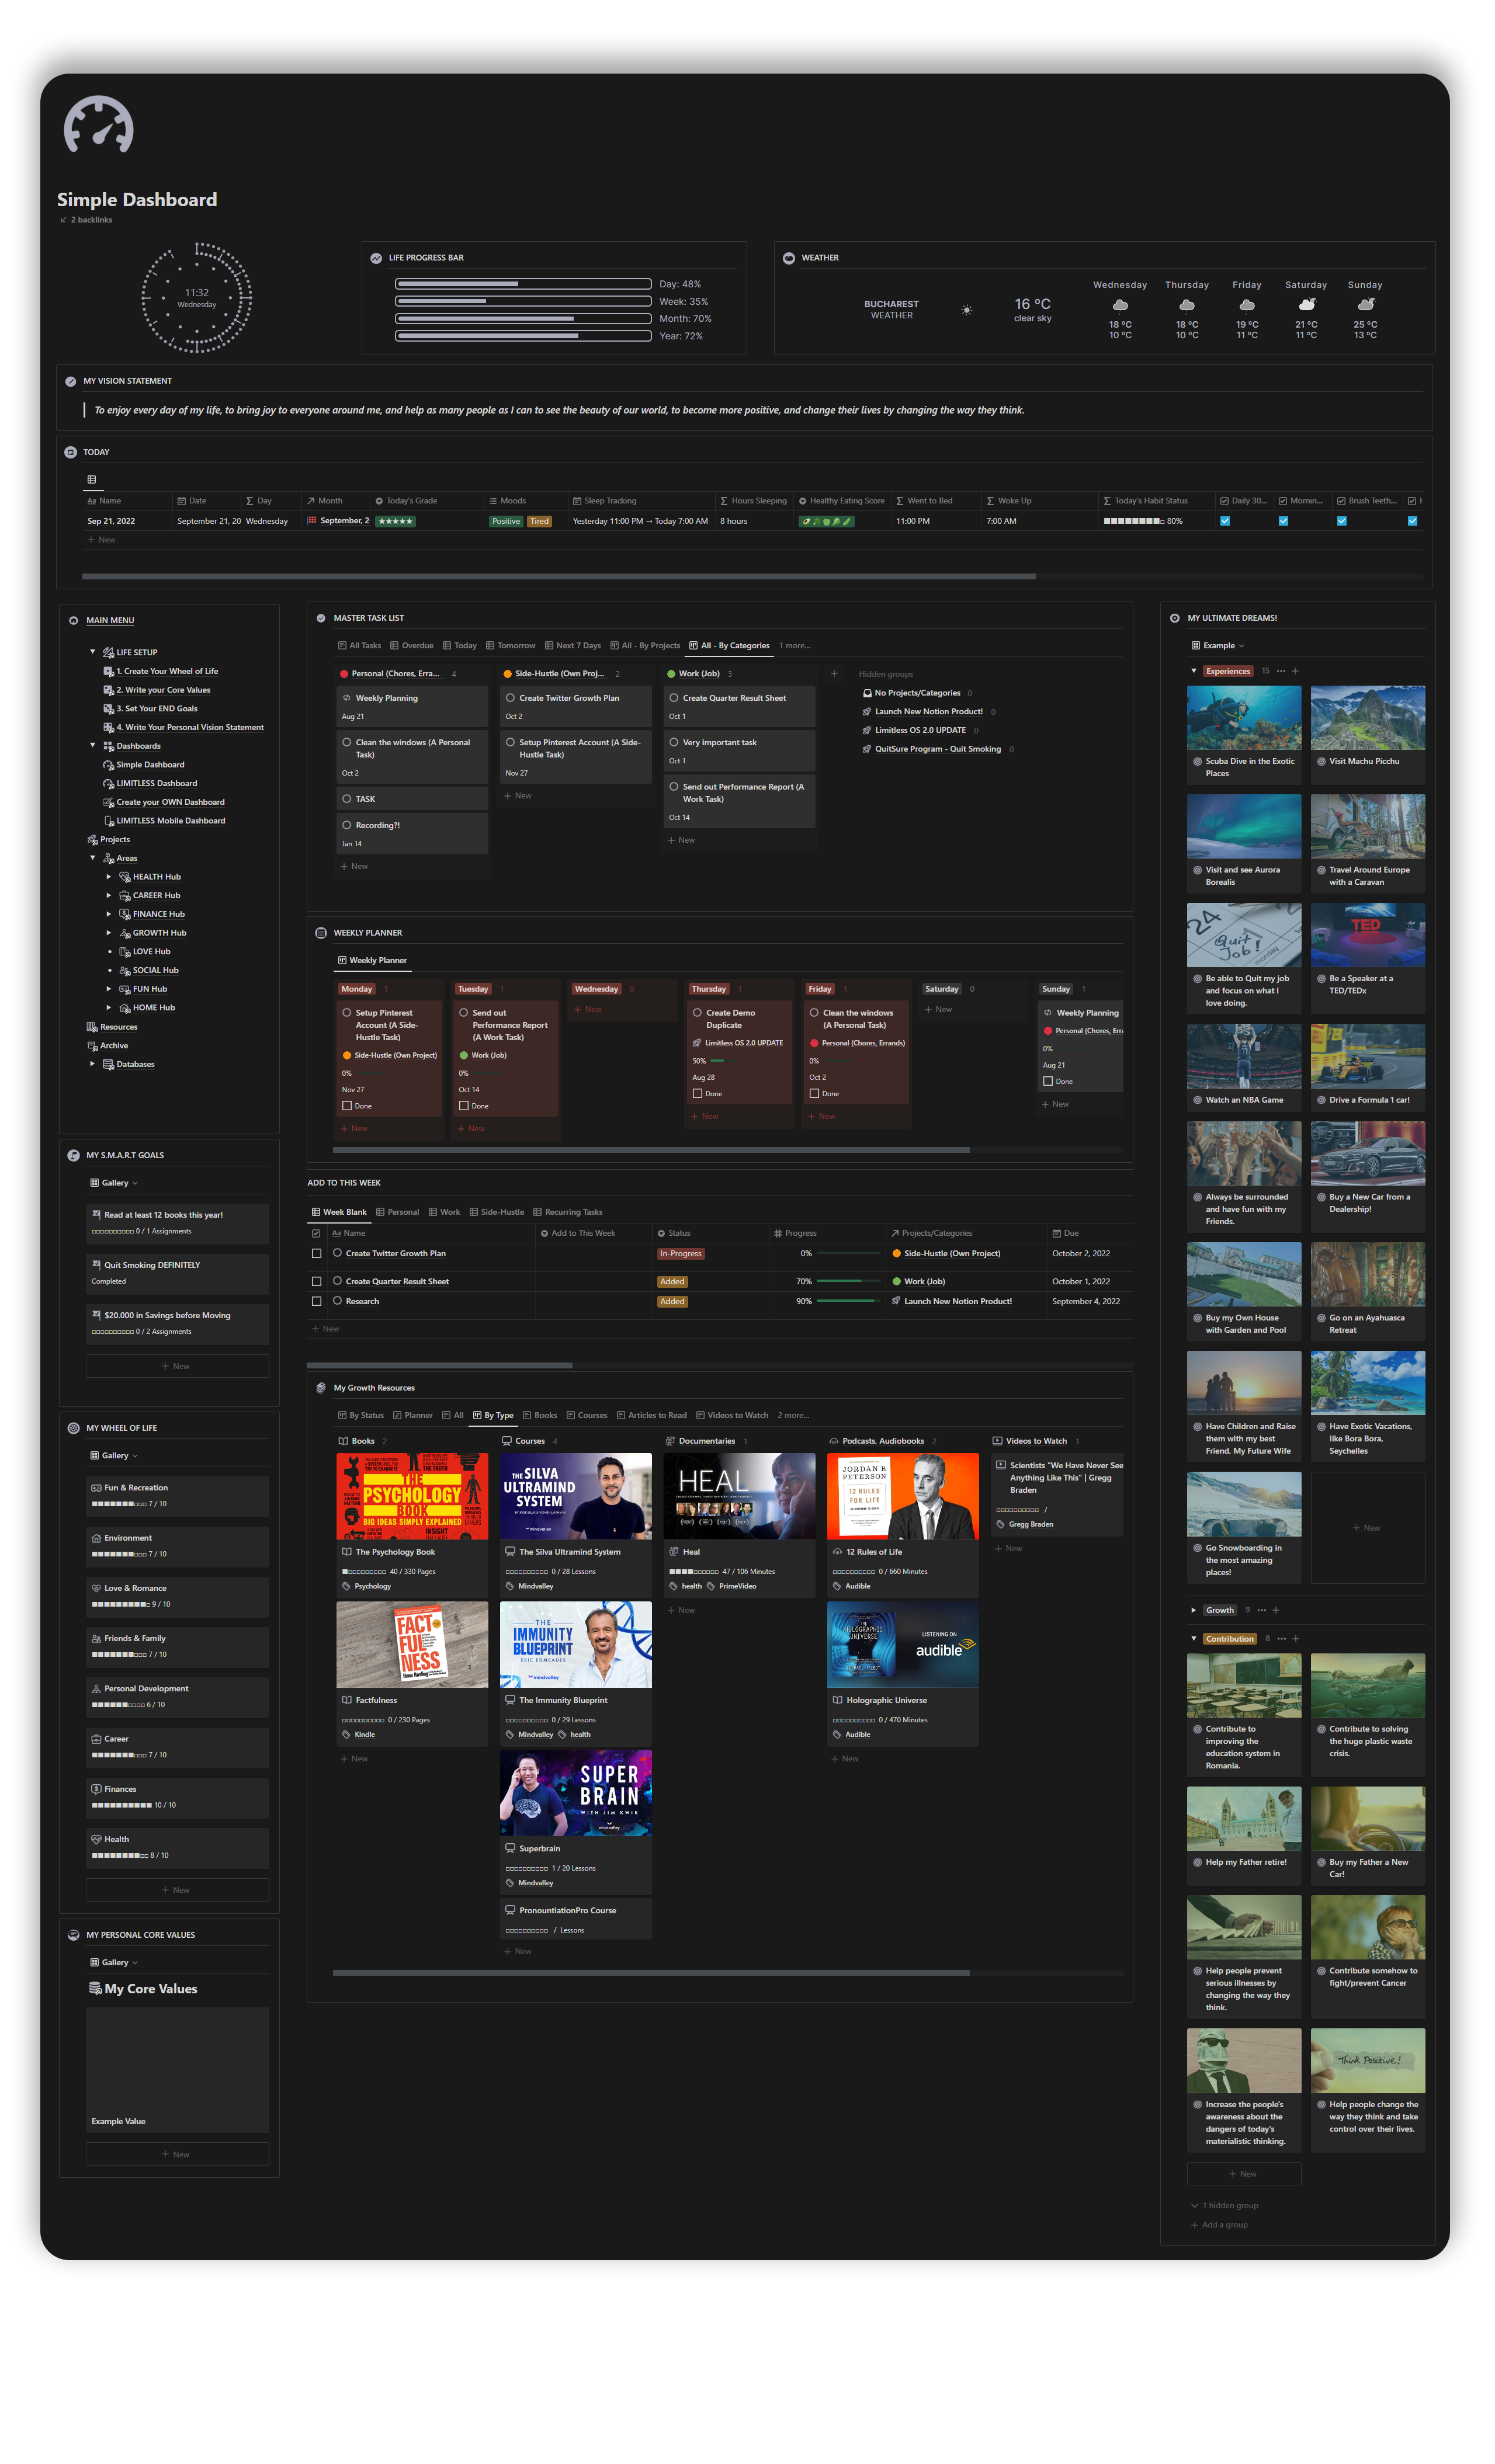Click the My Personal Core Values header icon
The image size is (1495, 2464).
pyautogui.click(x=73, y=1935)
